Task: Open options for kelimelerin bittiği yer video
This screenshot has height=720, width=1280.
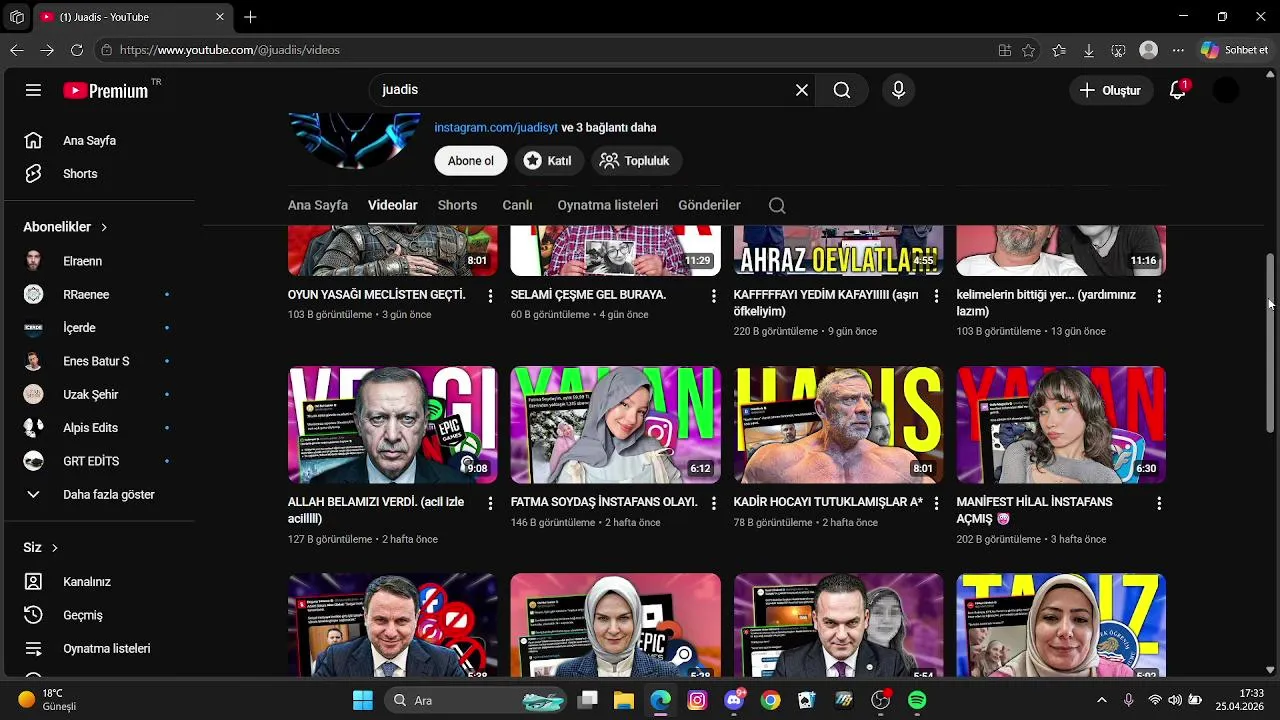Action: tap(1159, 296)
